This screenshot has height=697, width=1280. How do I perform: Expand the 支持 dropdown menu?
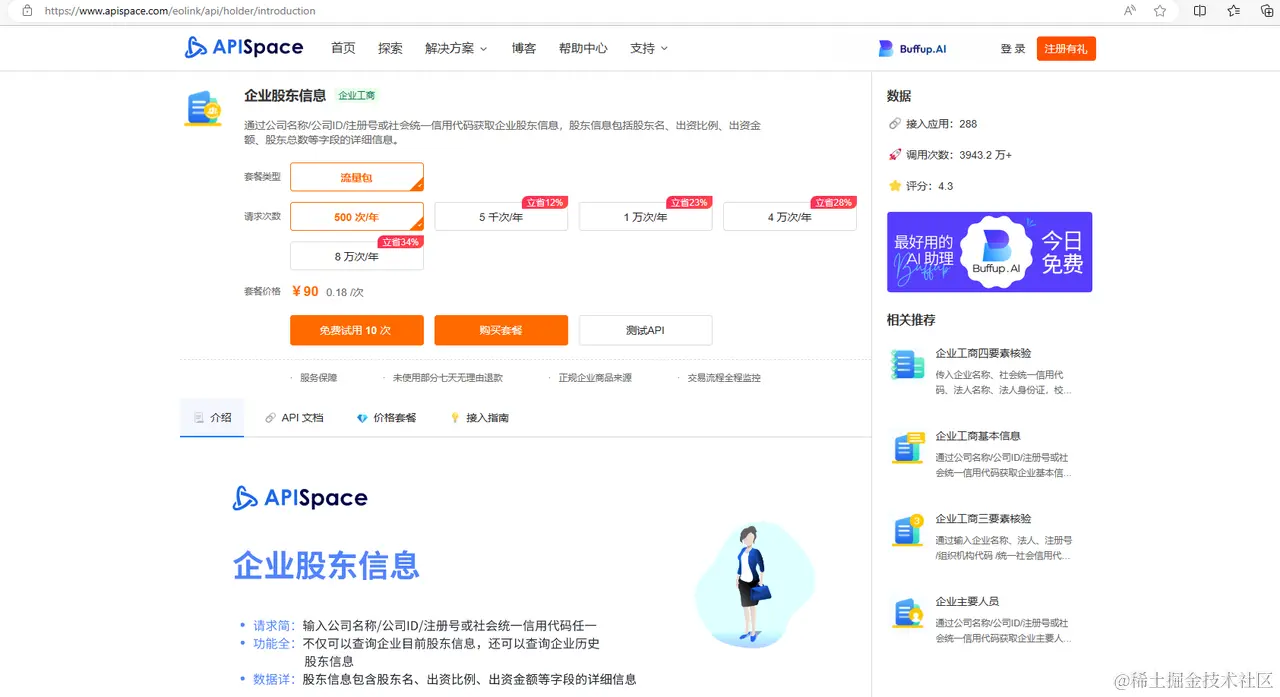(x=649, y=48)
